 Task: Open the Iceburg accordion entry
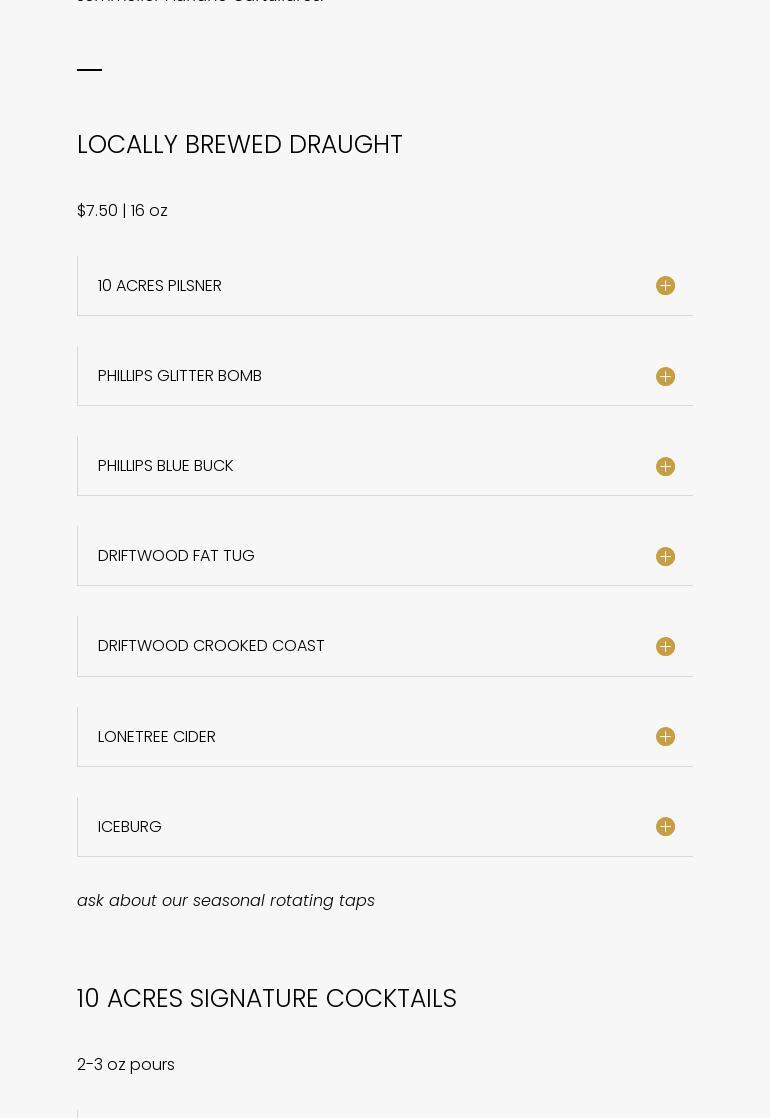(x=130, y=827)
